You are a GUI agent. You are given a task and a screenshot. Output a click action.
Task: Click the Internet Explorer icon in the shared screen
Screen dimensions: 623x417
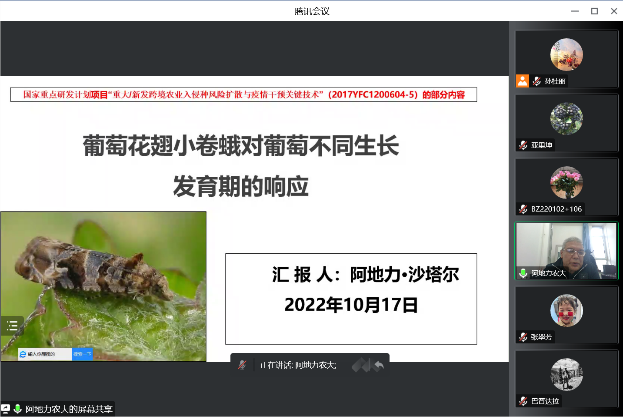(24, 354)
